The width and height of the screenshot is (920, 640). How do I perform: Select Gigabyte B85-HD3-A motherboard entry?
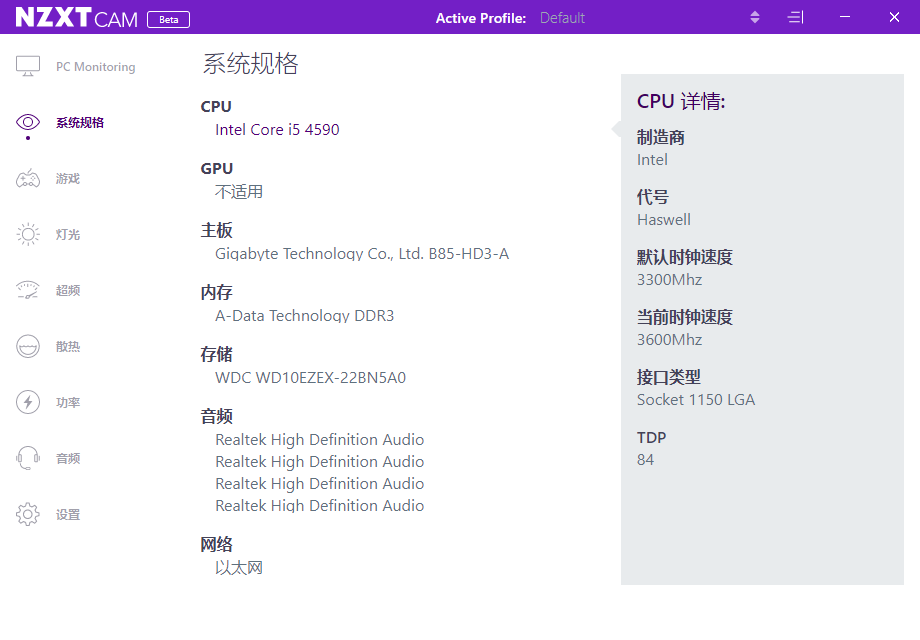[x=362, y=254]
